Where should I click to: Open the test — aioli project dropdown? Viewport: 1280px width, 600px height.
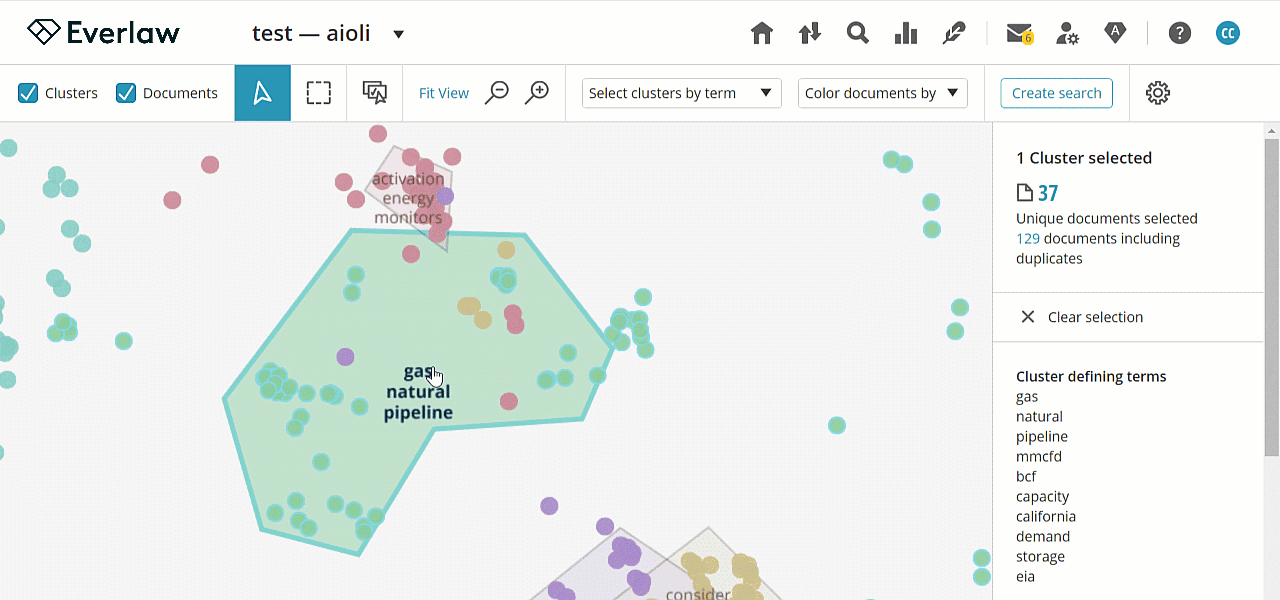[x=328, y=33]
